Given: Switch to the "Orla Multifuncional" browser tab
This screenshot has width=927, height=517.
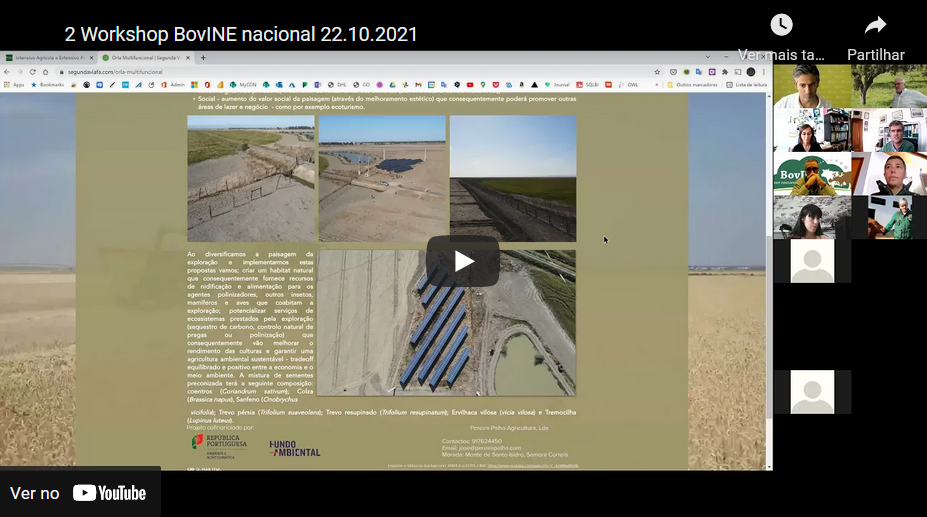Looking at the screenshot, I should (144, 58).
